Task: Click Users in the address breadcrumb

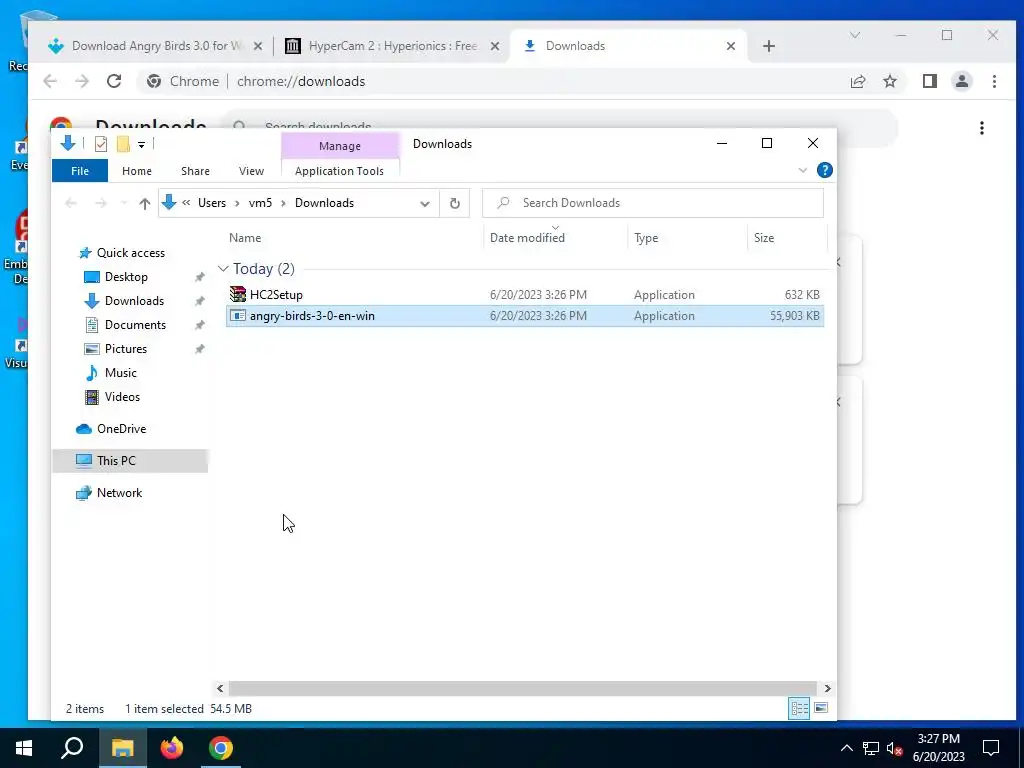Action: (212, 203)
